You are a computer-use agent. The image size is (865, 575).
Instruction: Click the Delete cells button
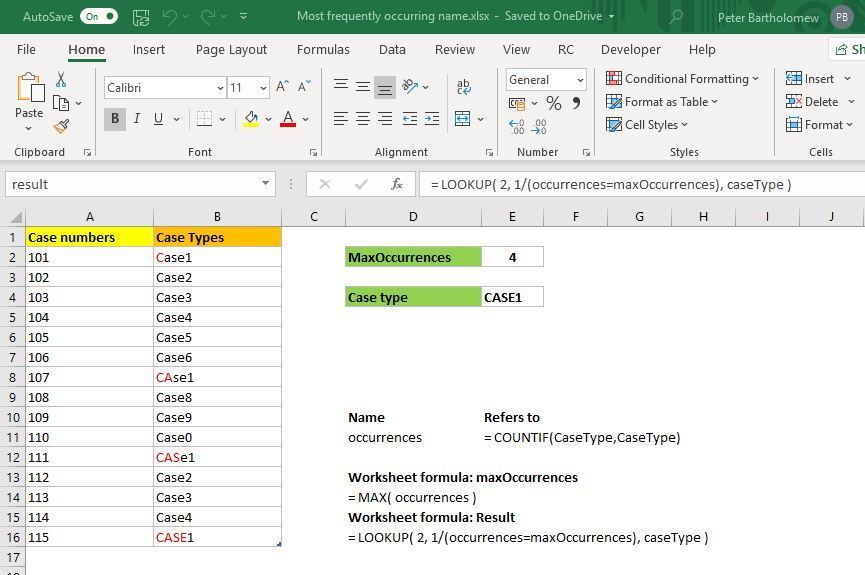tap(812, 102)
